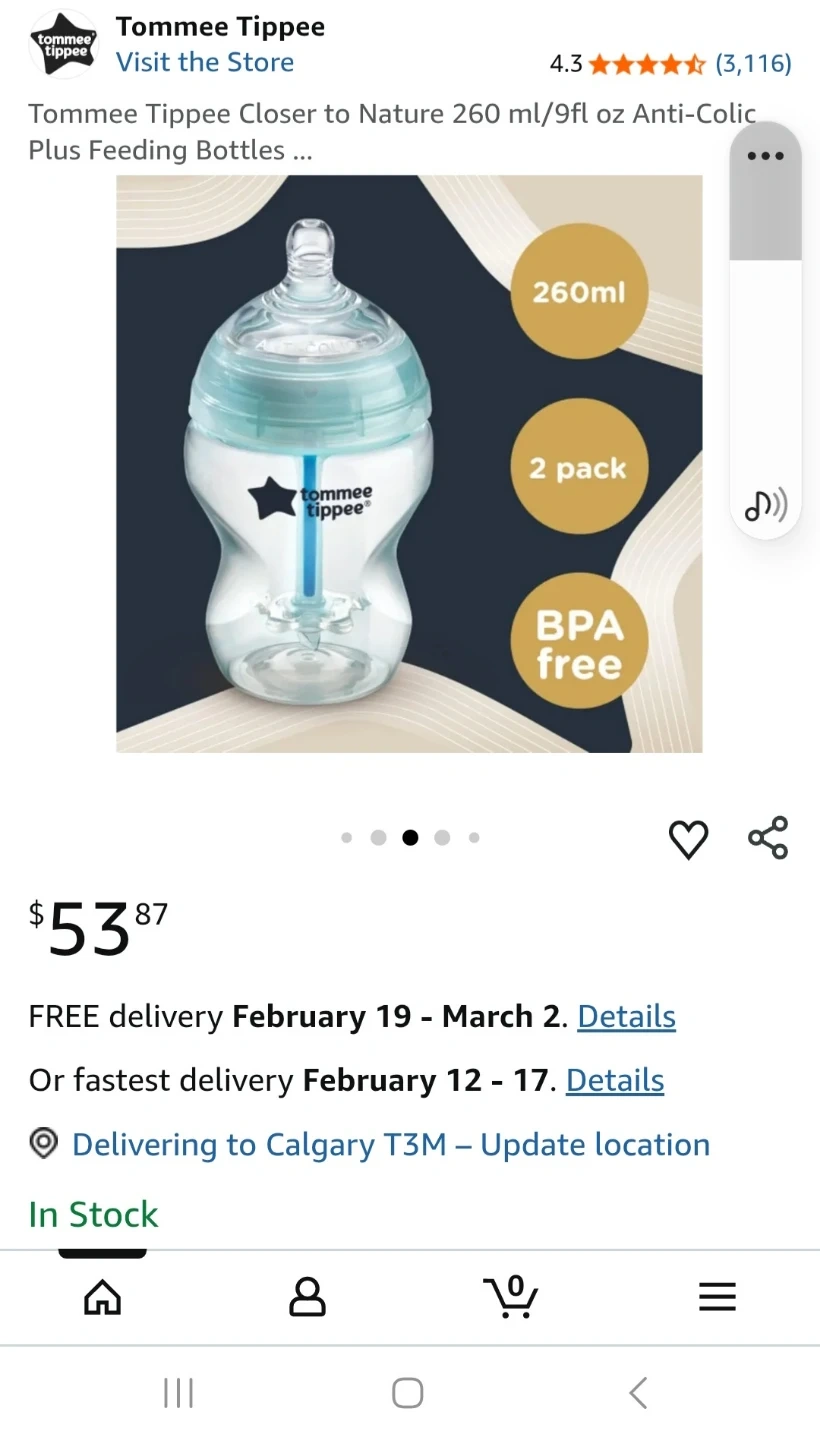Select the fourth image carousel dot
This screenshot has width=820, height=1440.
point(442,838)
